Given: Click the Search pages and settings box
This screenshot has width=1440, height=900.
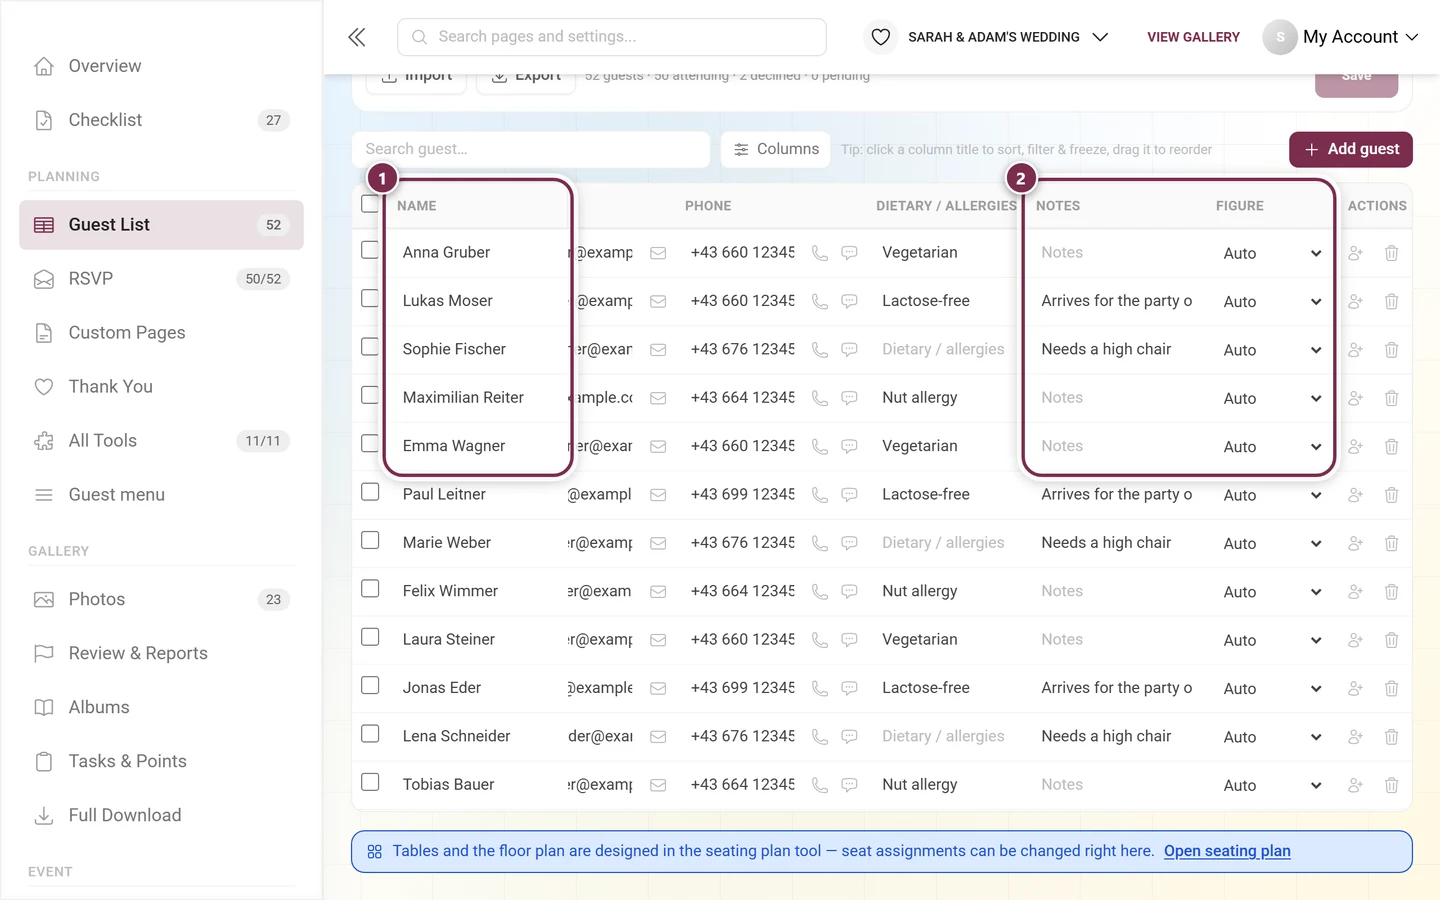Looking at the screenshot, I should click(x=612, y=37).
